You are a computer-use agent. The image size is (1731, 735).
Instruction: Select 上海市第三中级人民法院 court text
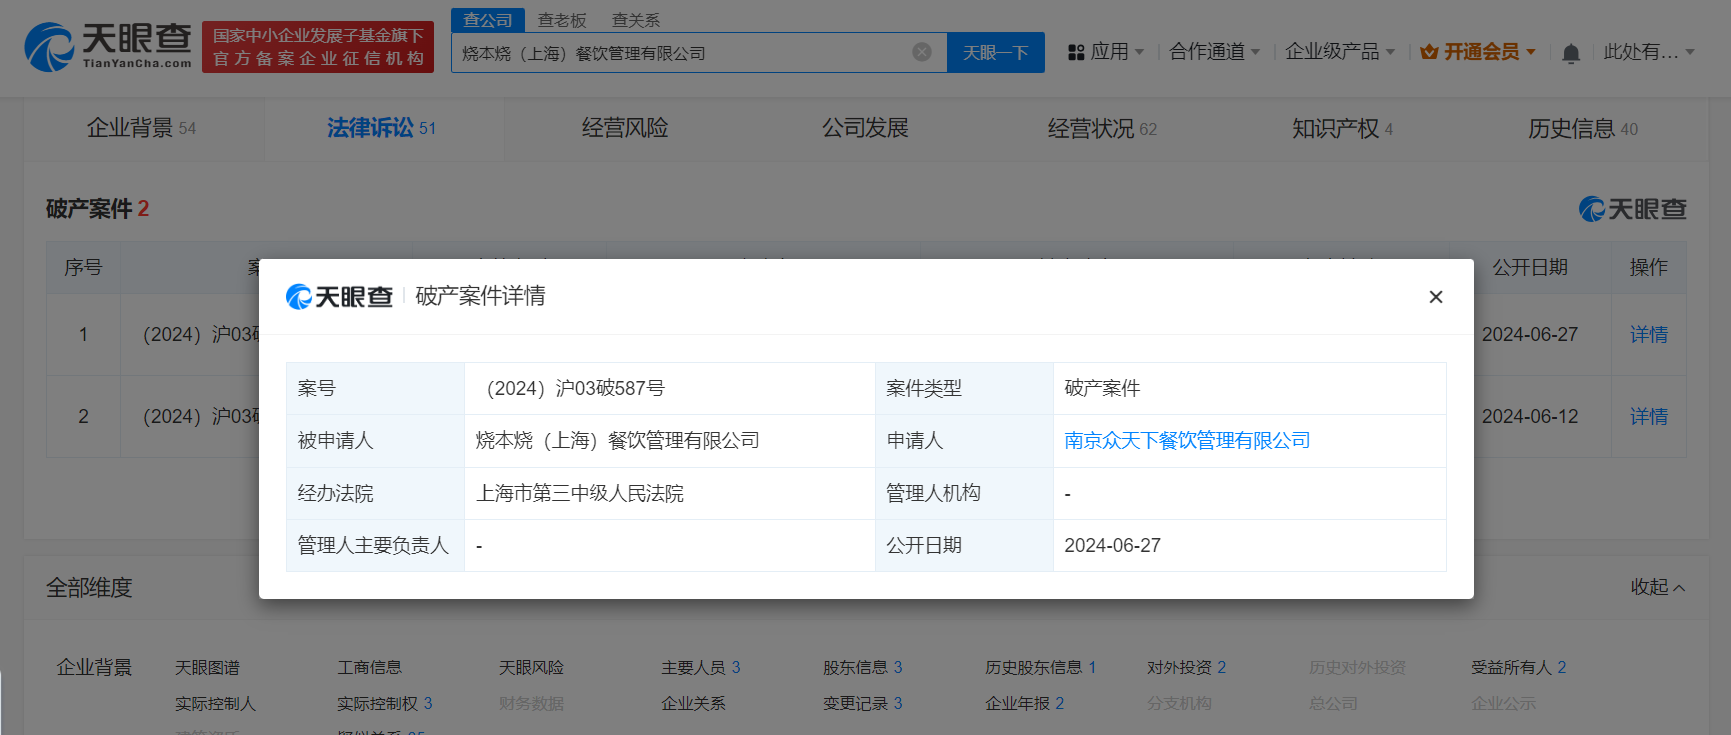click(x=580, y=493)
